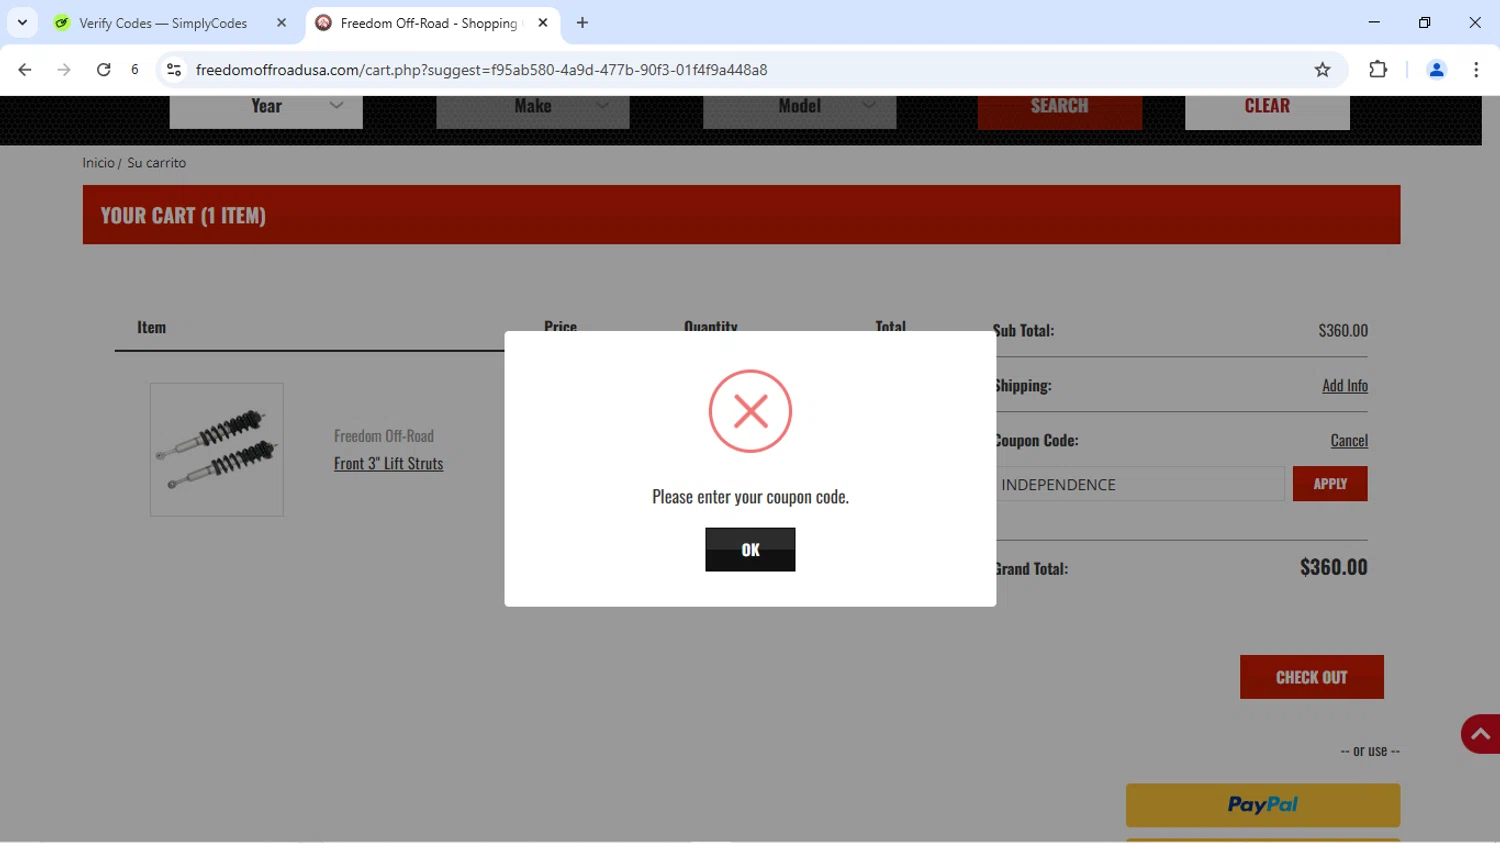Close the Freedom Off-Road tab

543,23
